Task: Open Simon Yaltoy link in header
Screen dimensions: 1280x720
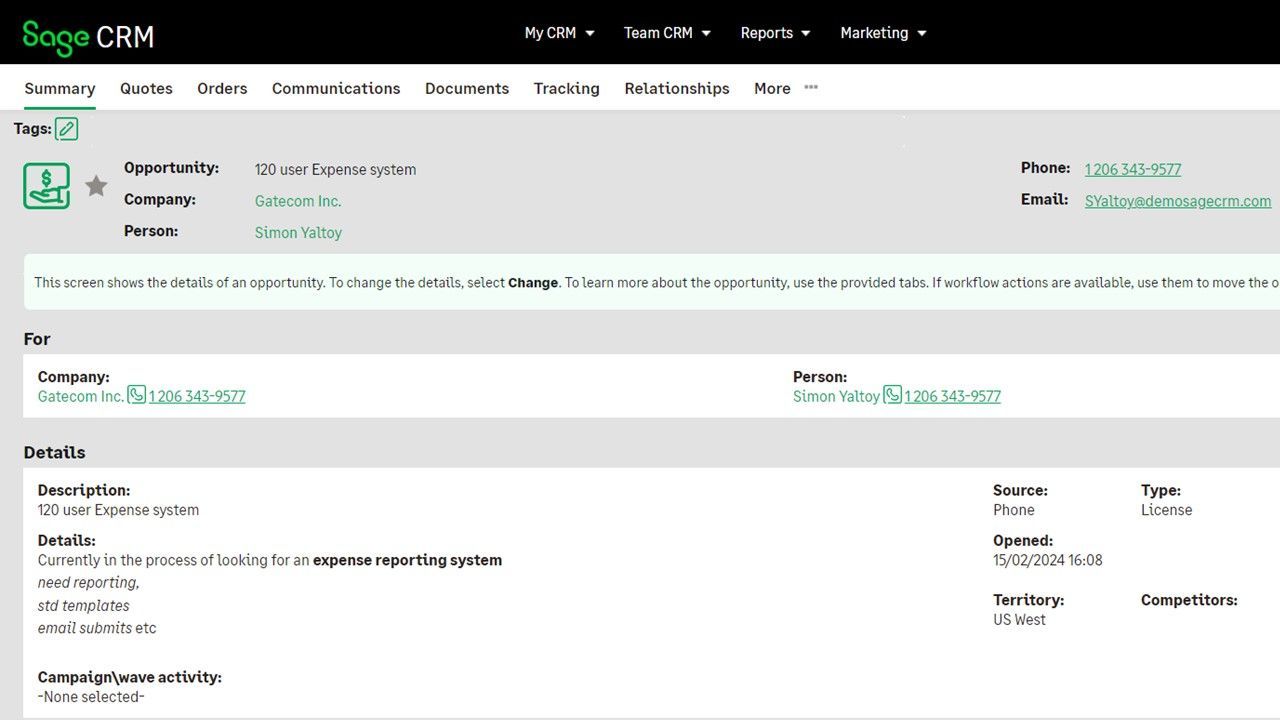Action: point(298,233)
